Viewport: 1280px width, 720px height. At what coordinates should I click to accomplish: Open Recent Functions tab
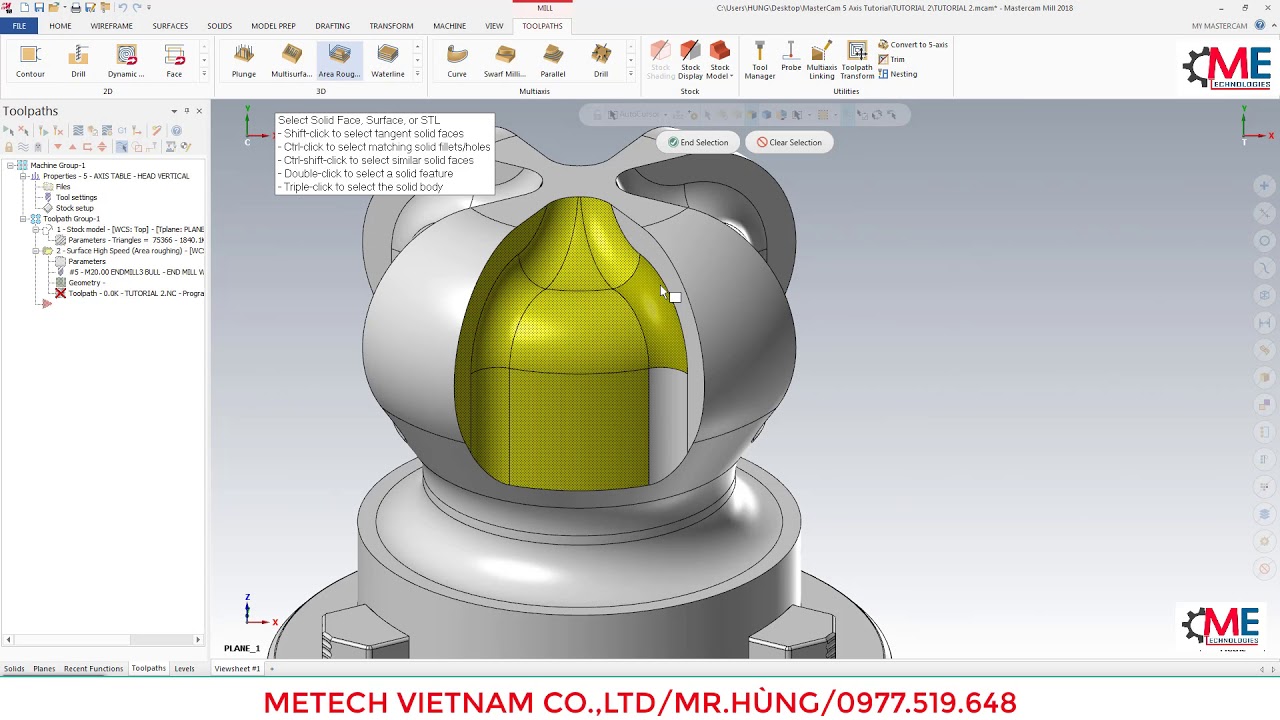click(93, 668)
